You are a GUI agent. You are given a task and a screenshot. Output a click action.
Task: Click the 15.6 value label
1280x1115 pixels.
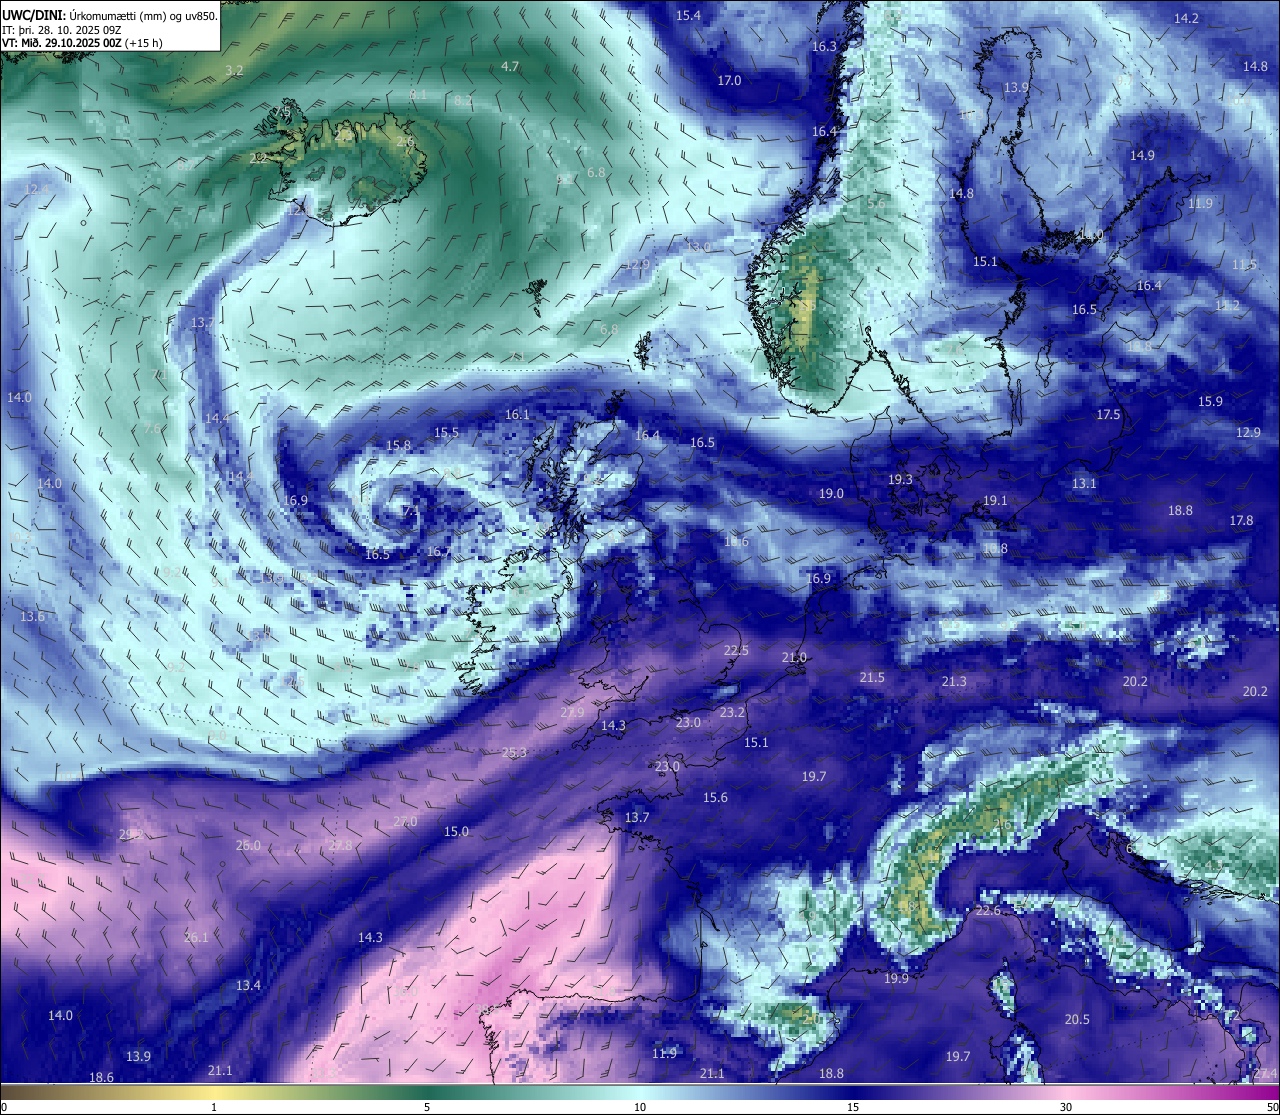tap(715, 797)
